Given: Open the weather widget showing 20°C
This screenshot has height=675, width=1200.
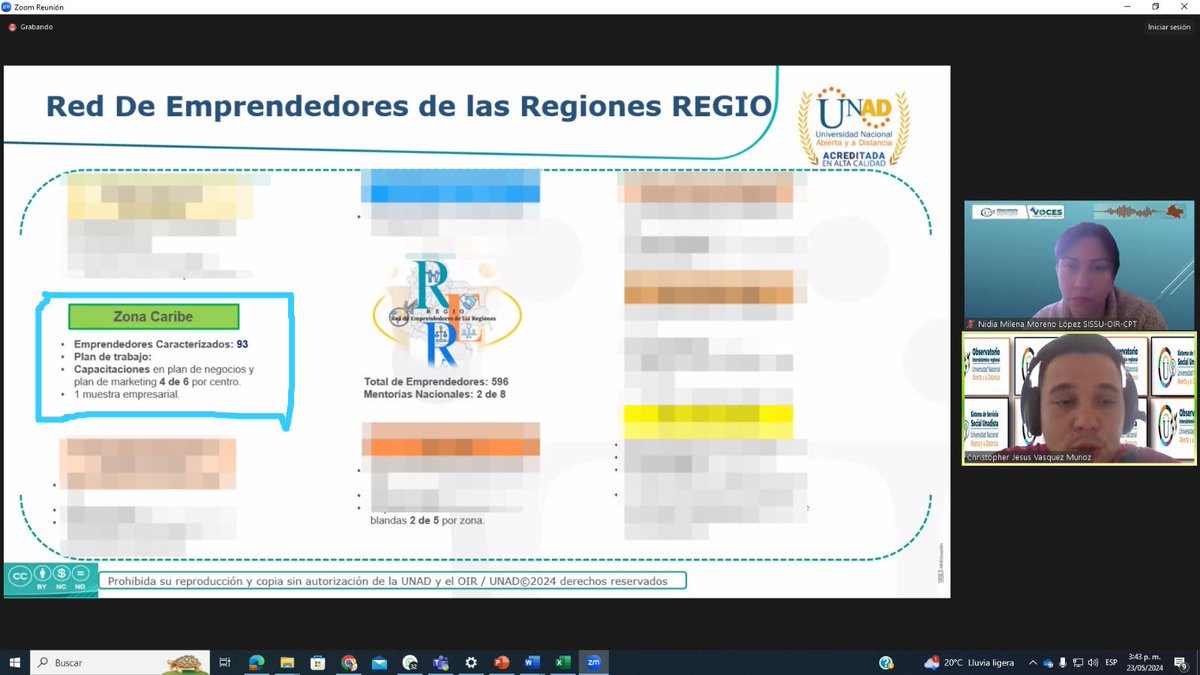Looking at the screenshot, I should pos(969,662).
